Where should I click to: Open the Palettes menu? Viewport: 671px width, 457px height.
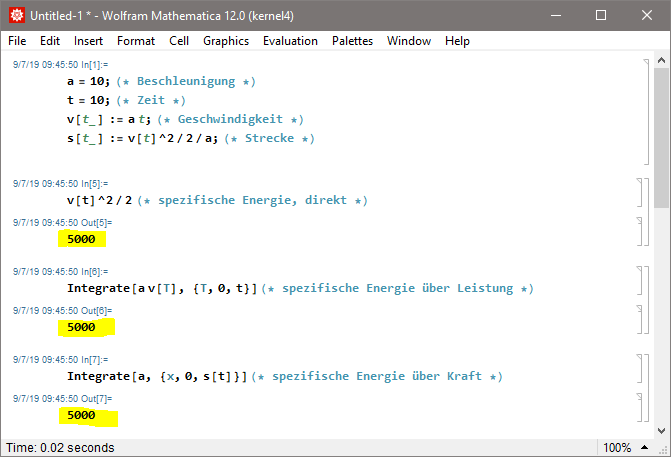click(352, 41)
